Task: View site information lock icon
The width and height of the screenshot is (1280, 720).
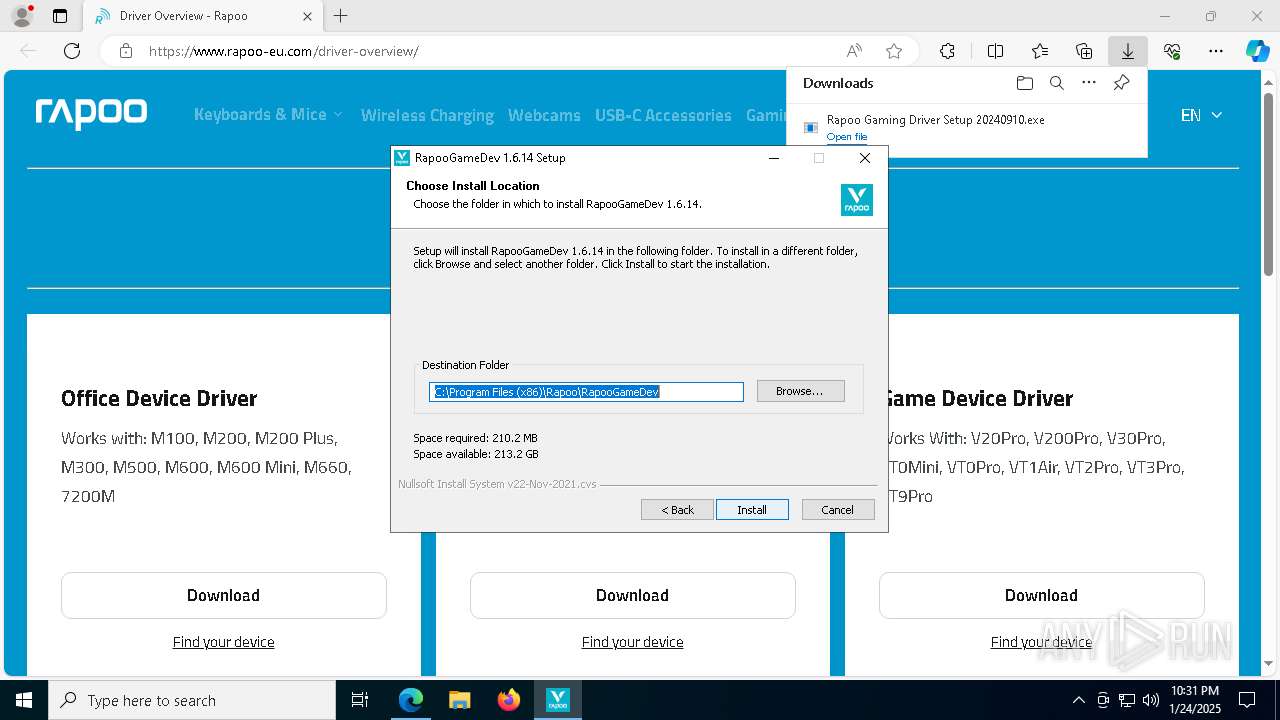Action: click(126, 51)
